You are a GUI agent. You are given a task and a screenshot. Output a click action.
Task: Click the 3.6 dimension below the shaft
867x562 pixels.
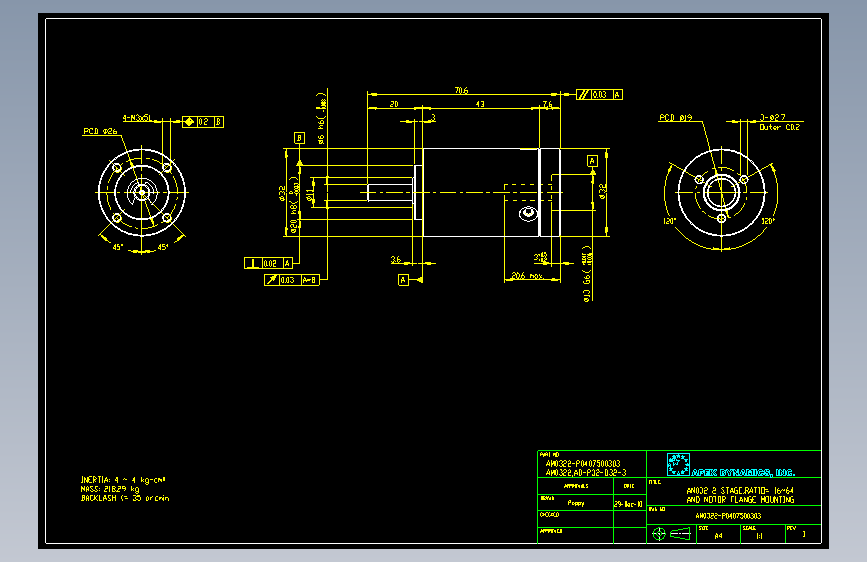pos(396,259)
